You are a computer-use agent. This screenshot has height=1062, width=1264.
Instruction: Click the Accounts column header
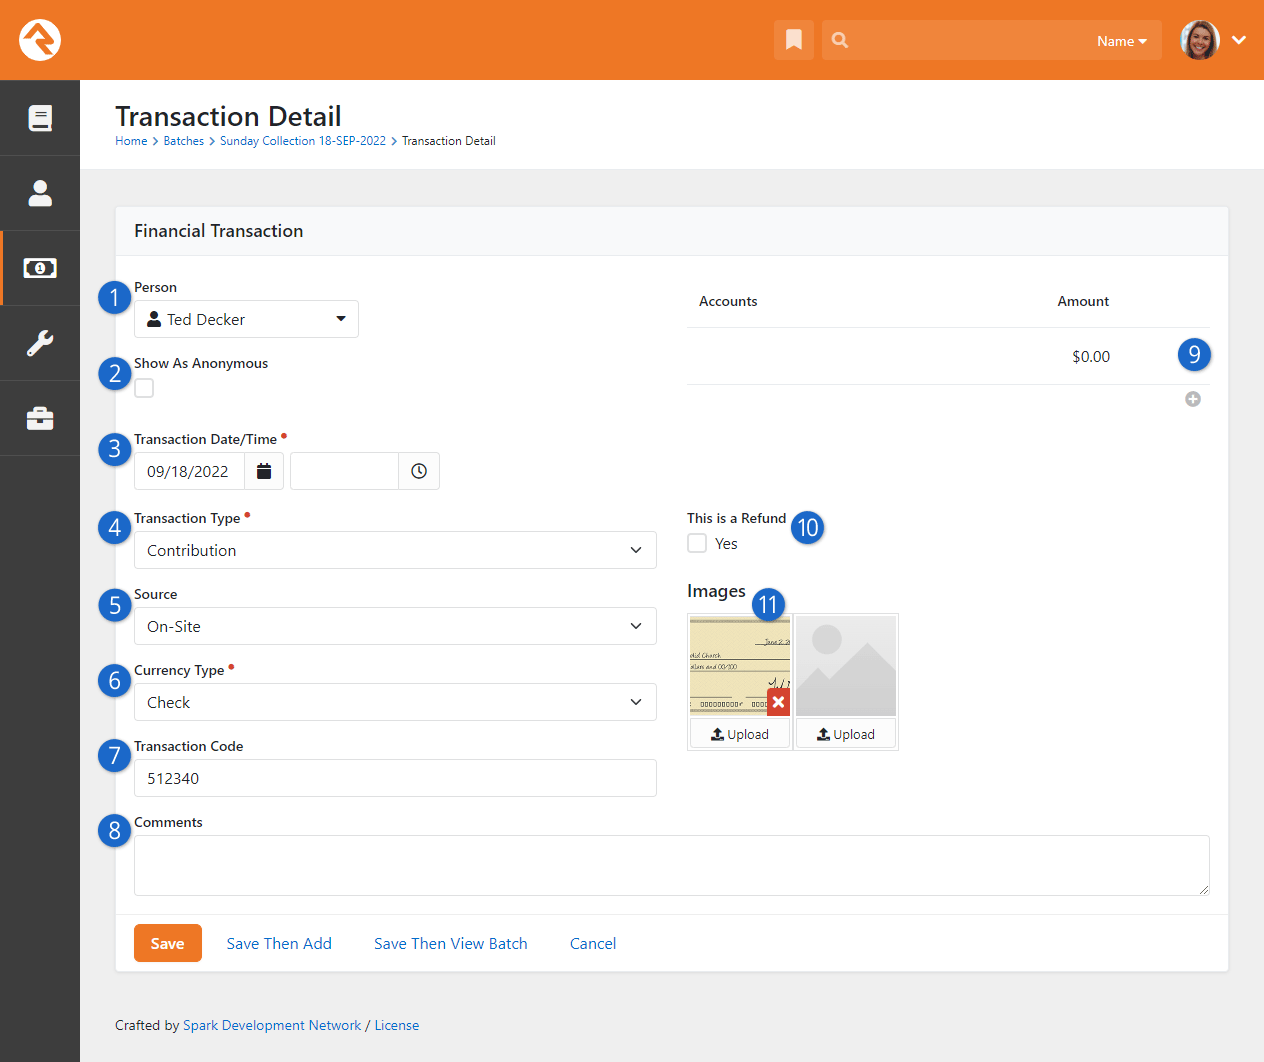[728, 301]
